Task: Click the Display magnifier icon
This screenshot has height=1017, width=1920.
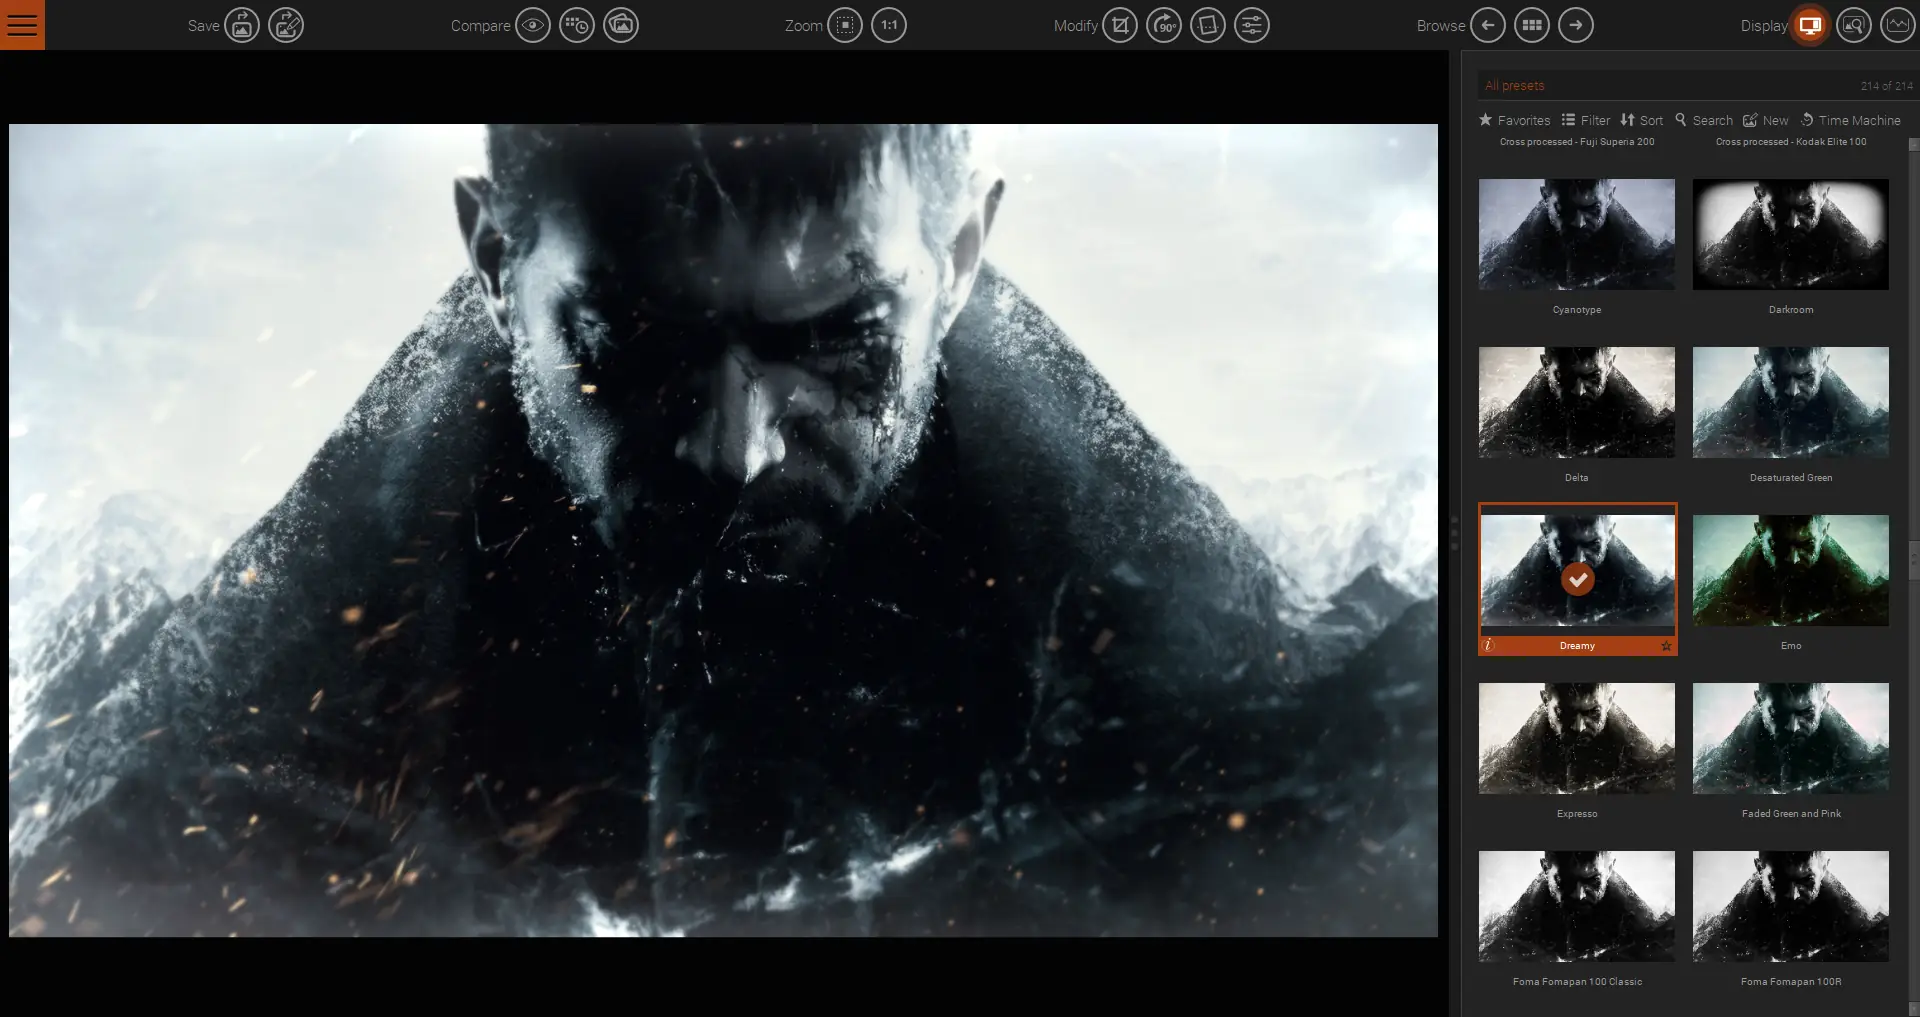Action: point(1854,25)
